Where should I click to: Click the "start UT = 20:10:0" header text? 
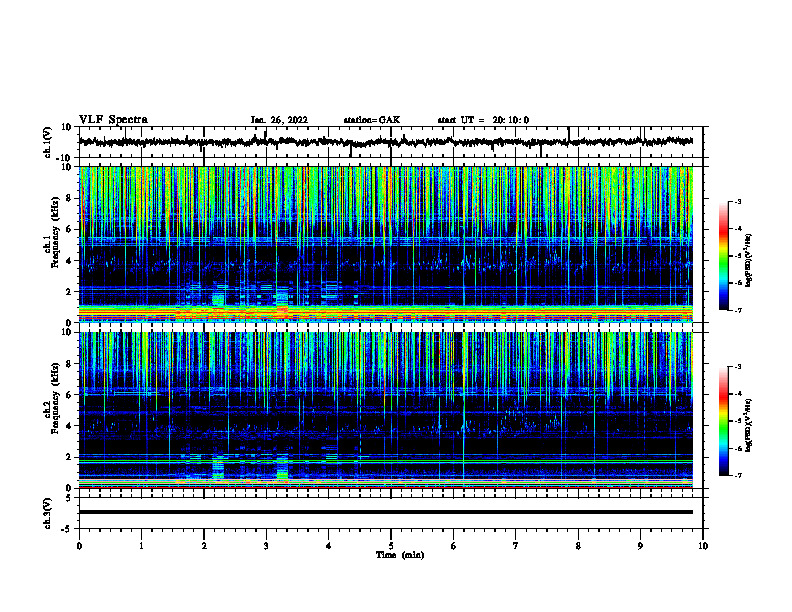click(x=483, y=120)
